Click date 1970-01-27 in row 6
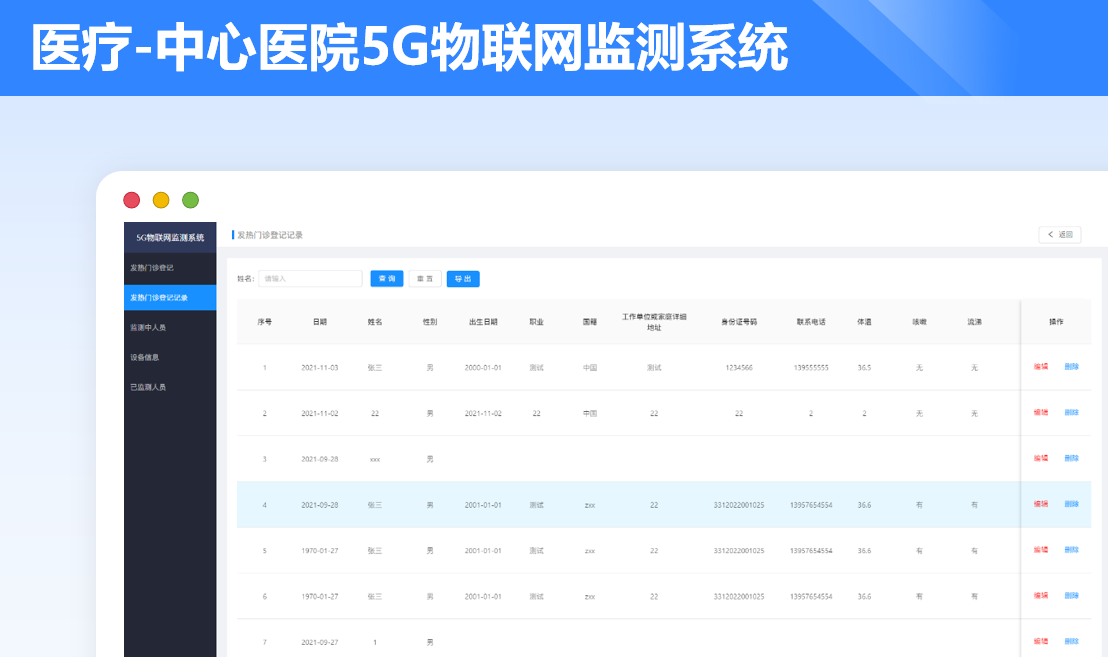This screenshot has width=1108, height=657. (320, 596)
